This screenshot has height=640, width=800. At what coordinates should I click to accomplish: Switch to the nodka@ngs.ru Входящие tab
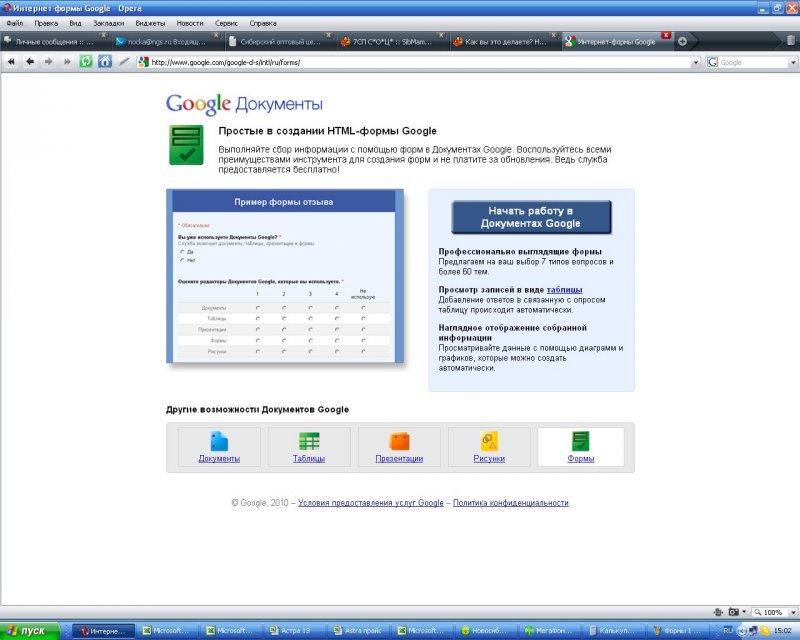167,42
